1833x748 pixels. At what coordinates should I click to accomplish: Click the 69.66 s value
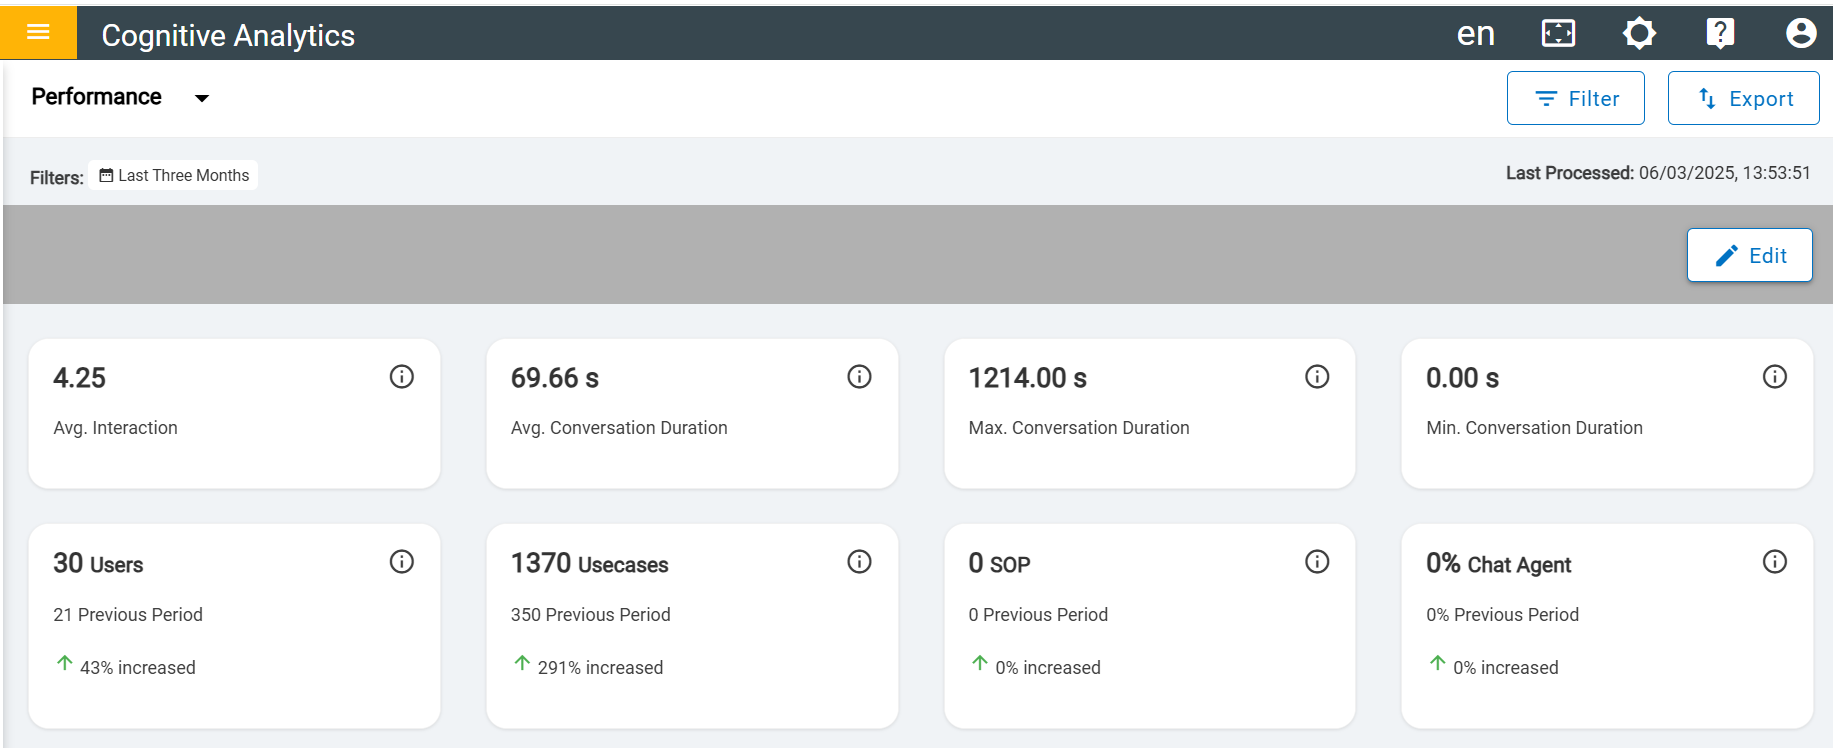point(555,378)
